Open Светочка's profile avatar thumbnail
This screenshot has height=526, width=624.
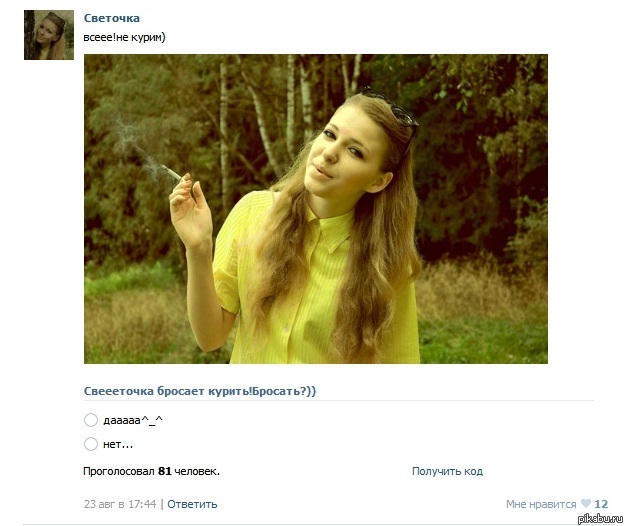coord(49,35)
